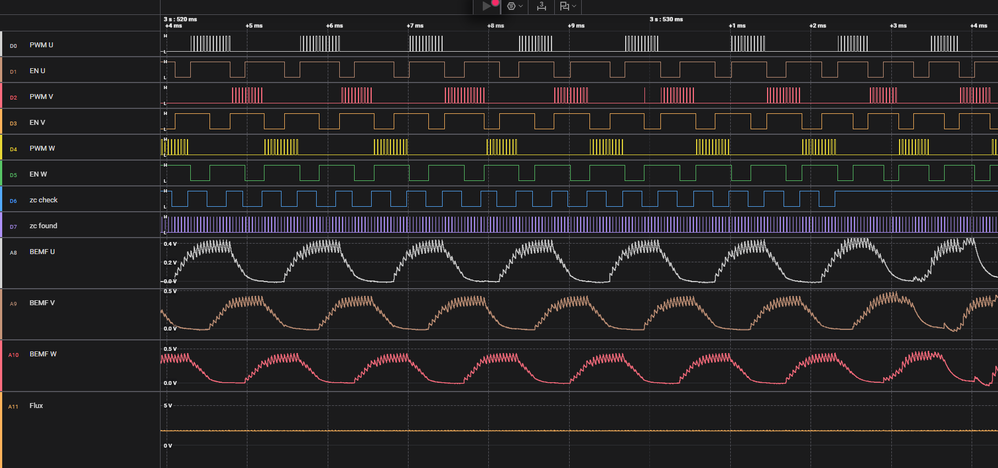Select the EN V channel label

click(x=37, y=122)
